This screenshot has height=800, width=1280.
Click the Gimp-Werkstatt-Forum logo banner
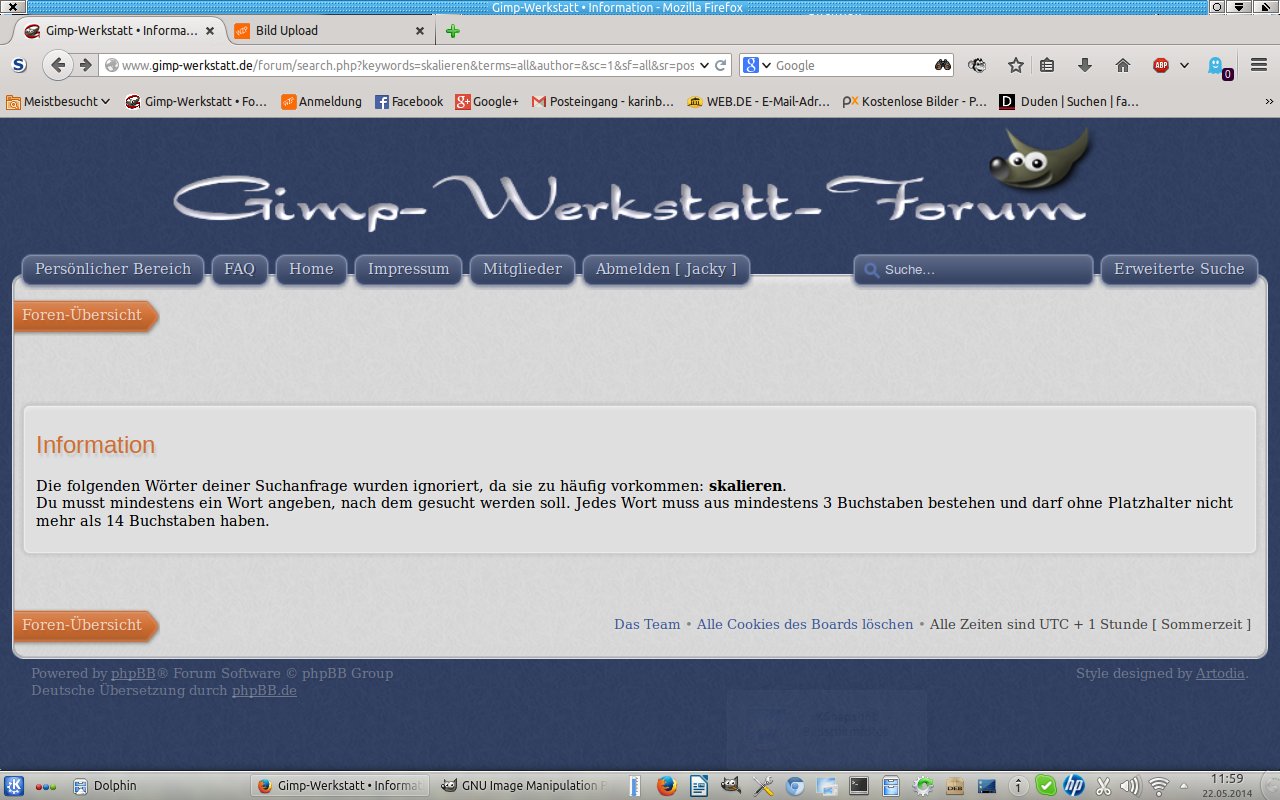(632, 180)
